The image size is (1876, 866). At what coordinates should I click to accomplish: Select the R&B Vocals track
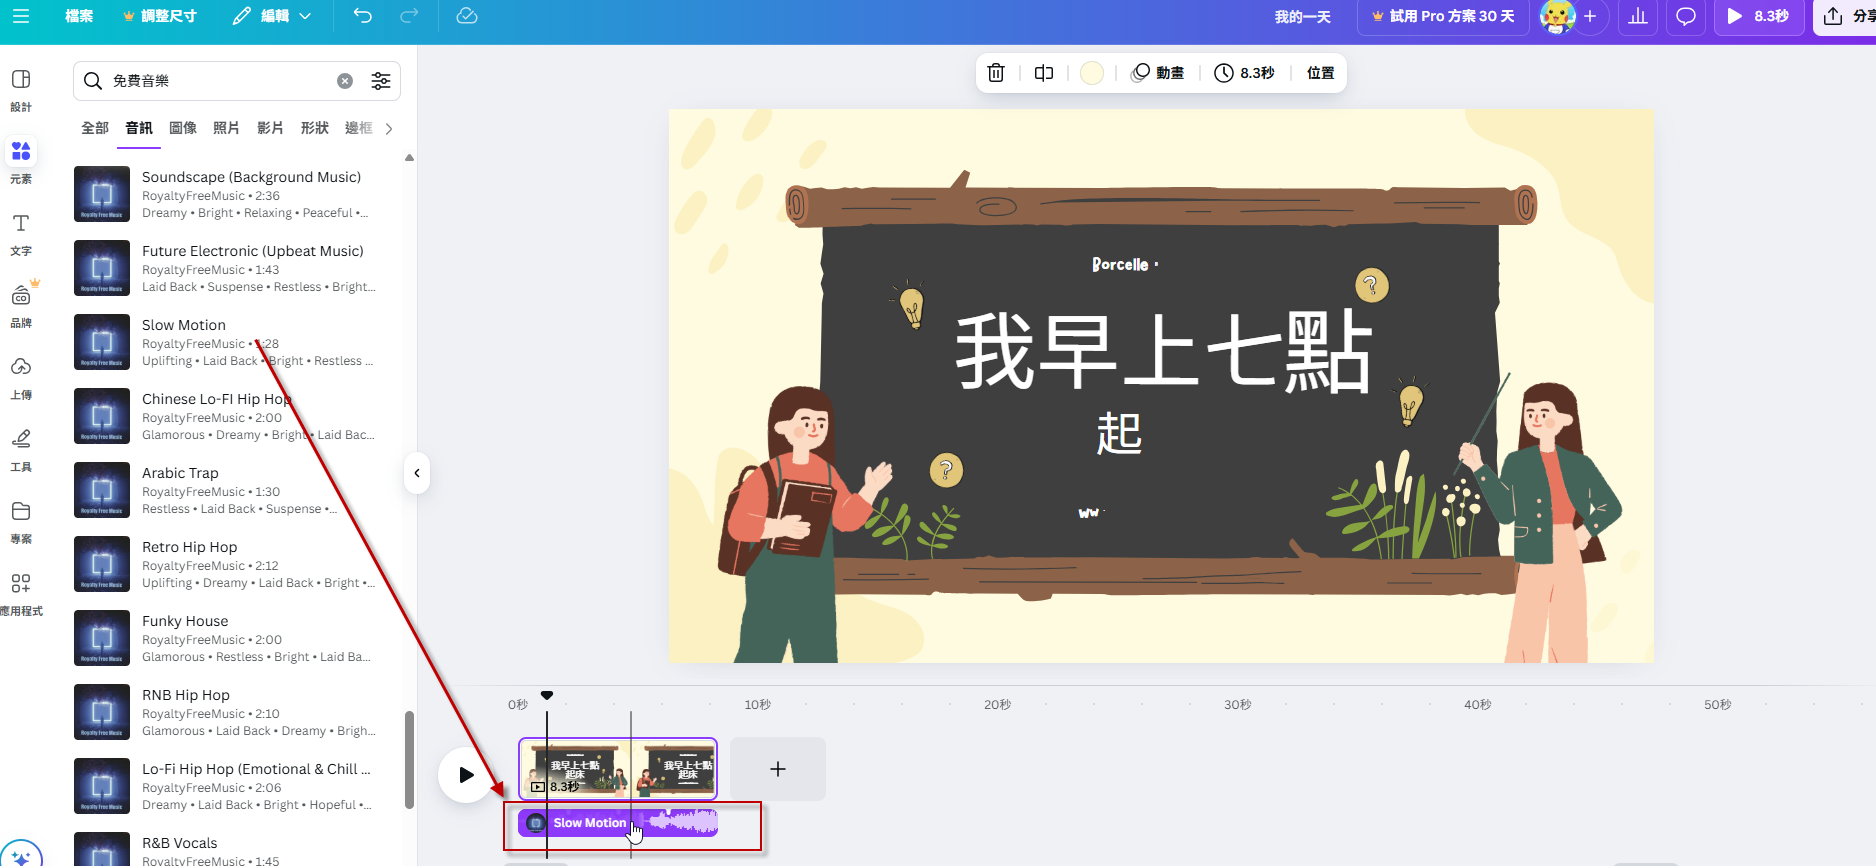click(226, 850)
